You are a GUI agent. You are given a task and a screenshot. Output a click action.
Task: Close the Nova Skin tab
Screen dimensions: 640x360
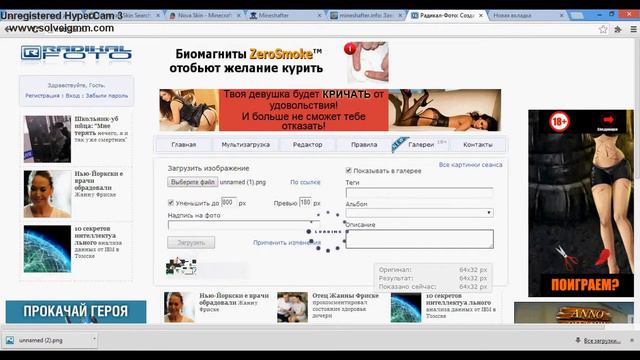pyautogui.click(x=239, y=16)
